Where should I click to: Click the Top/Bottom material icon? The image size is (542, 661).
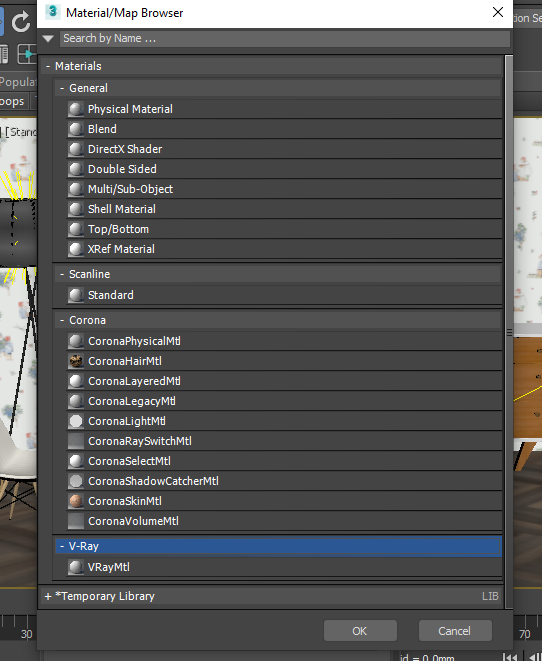(x=76, y=229)
